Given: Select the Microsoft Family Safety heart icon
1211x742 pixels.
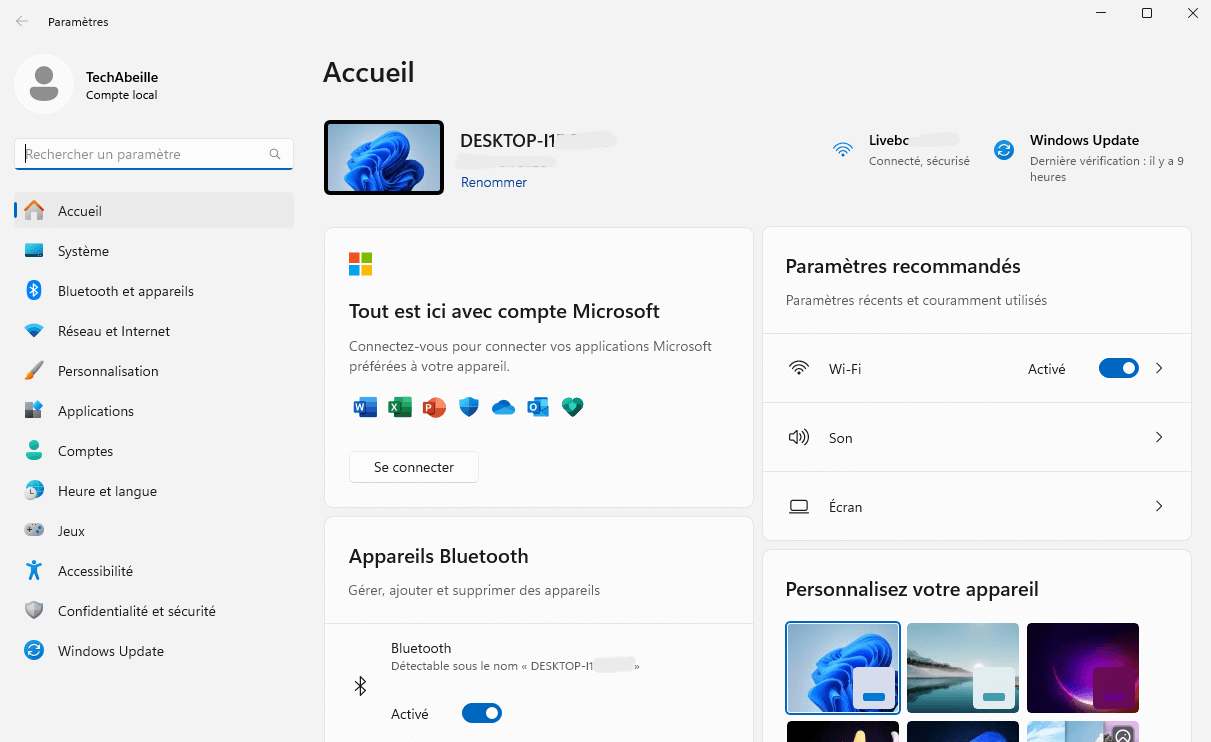Looking at the screenshot, I should pyautogui.click(x=572, y=407).
